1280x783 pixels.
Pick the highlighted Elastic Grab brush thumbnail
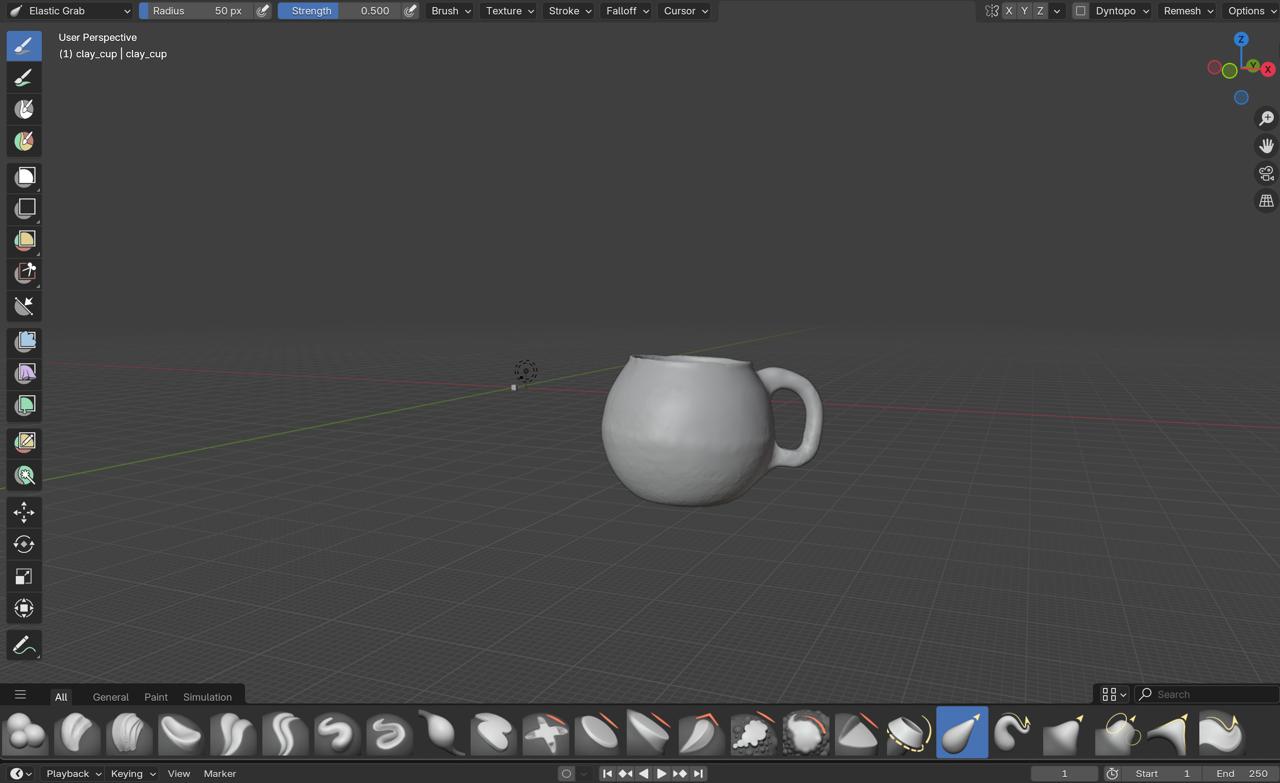point(961,733)
